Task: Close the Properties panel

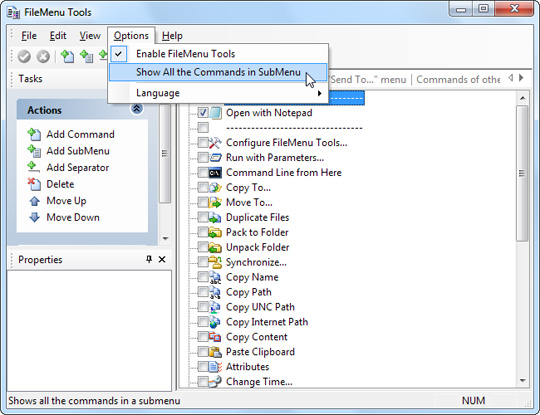Action: pyautogui.click(x=162, y=259)
